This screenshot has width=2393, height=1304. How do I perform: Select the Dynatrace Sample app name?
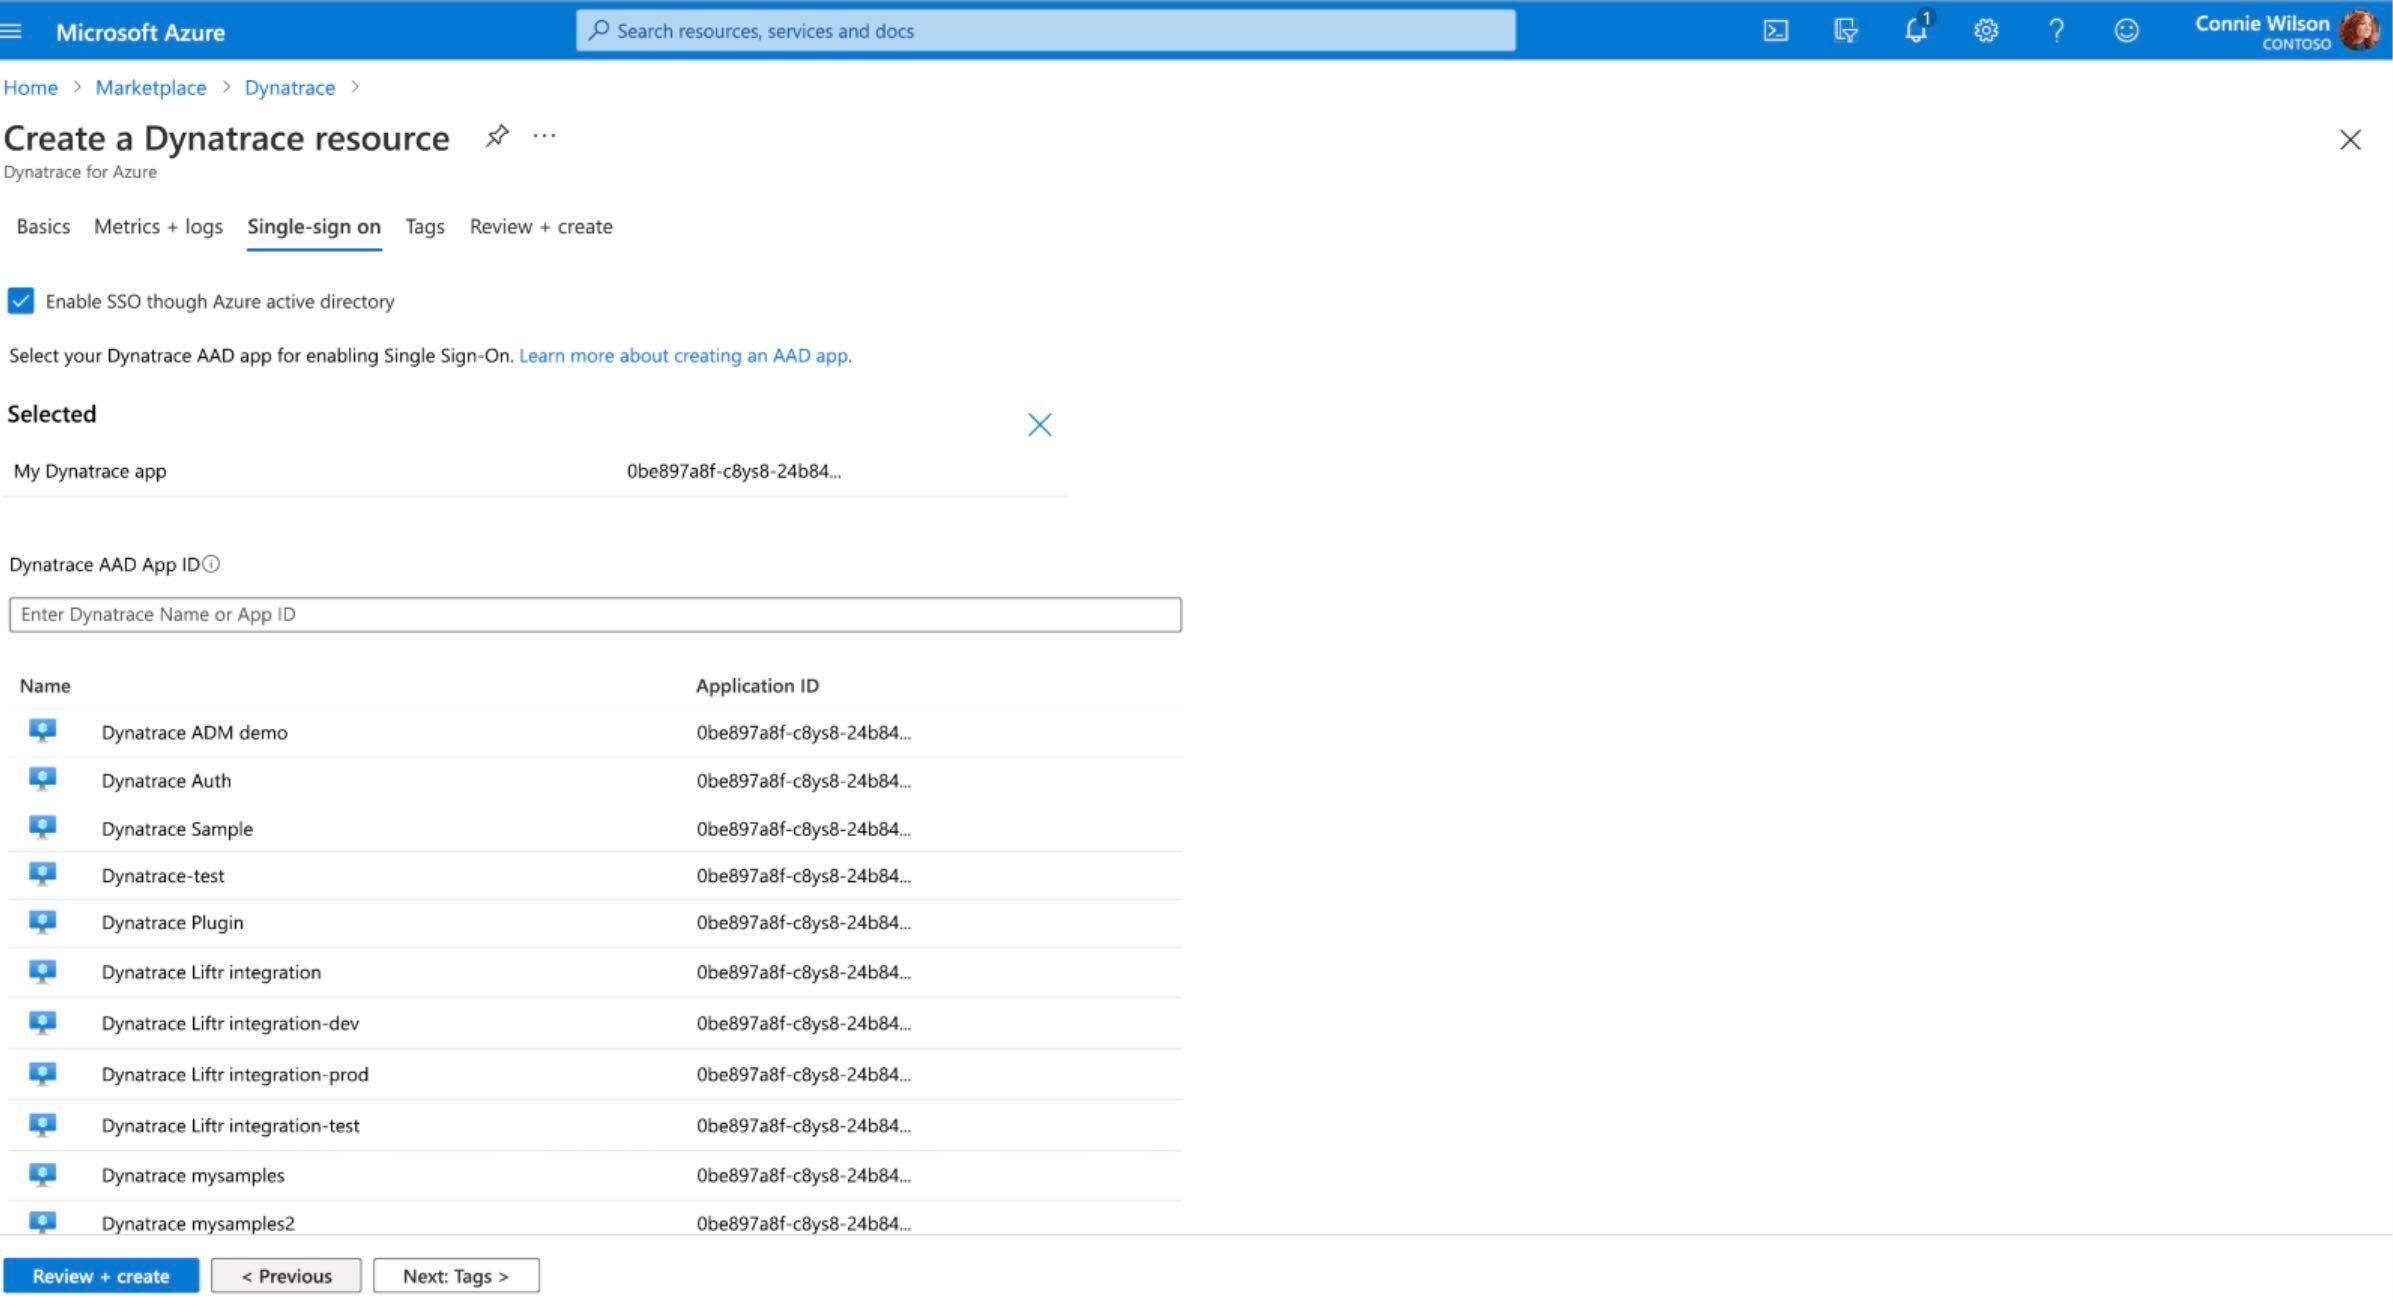coord(177,828)
